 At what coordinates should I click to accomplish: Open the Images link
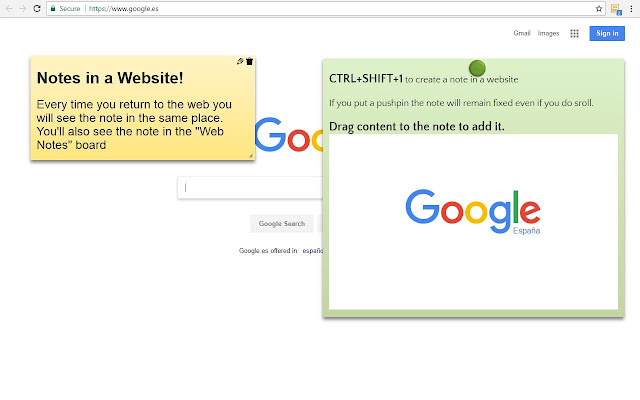(548, 33)
